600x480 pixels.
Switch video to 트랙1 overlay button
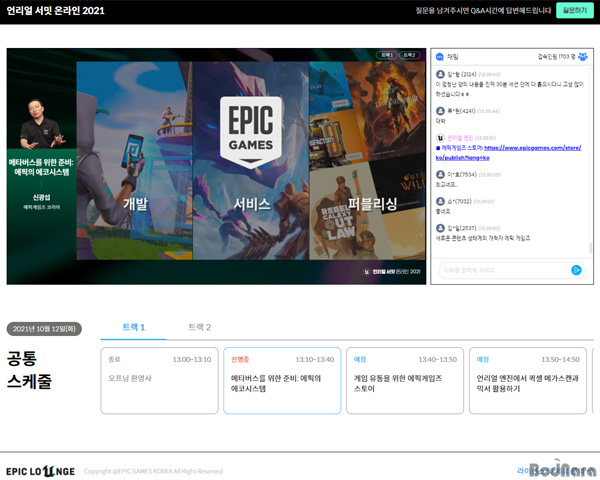(387, 55)
